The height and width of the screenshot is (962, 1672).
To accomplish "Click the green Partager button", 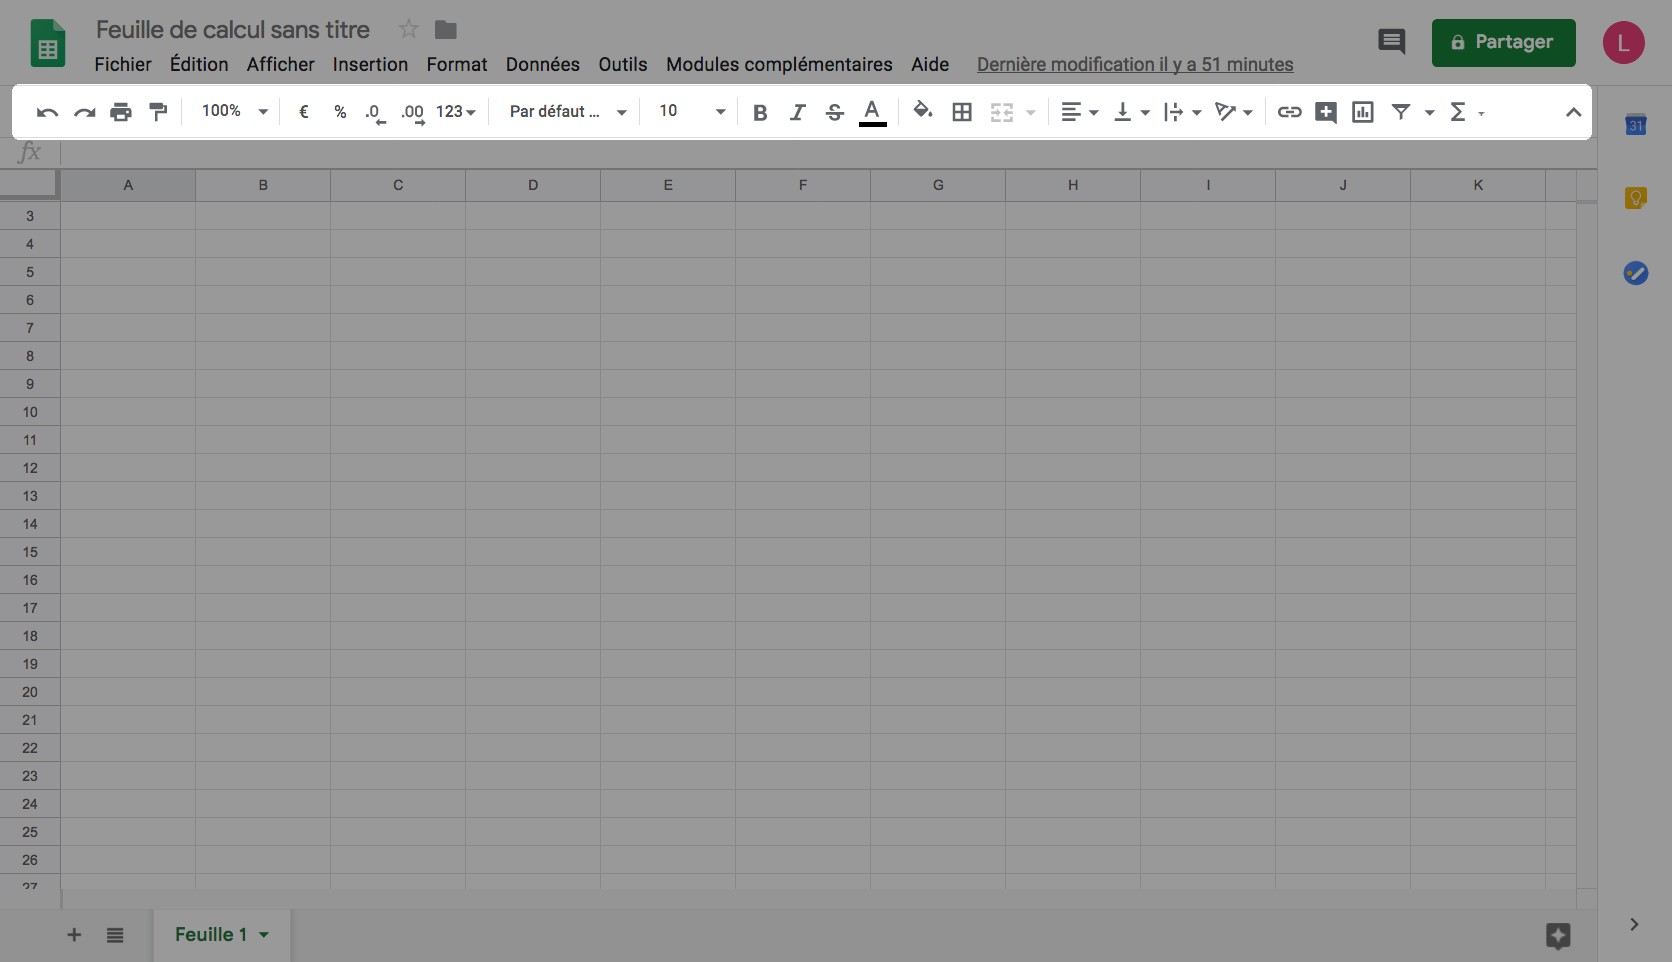I will tap(1504, 43).
